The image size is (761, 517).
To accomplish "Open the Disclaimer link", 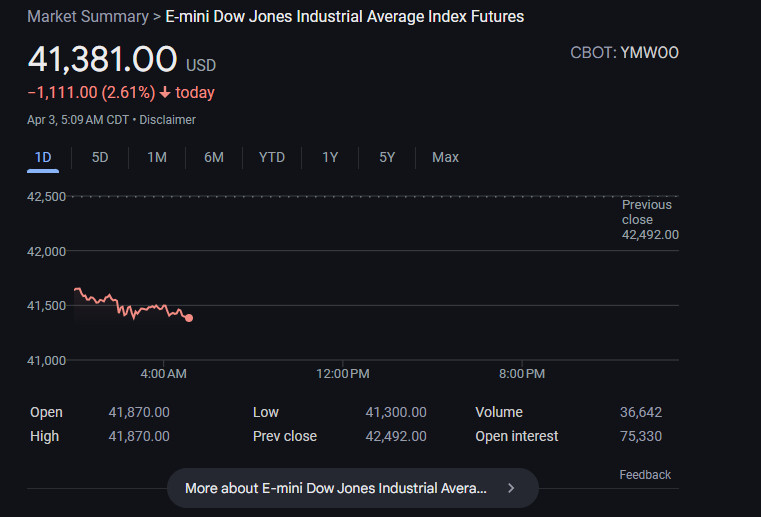I will (167, 120).
